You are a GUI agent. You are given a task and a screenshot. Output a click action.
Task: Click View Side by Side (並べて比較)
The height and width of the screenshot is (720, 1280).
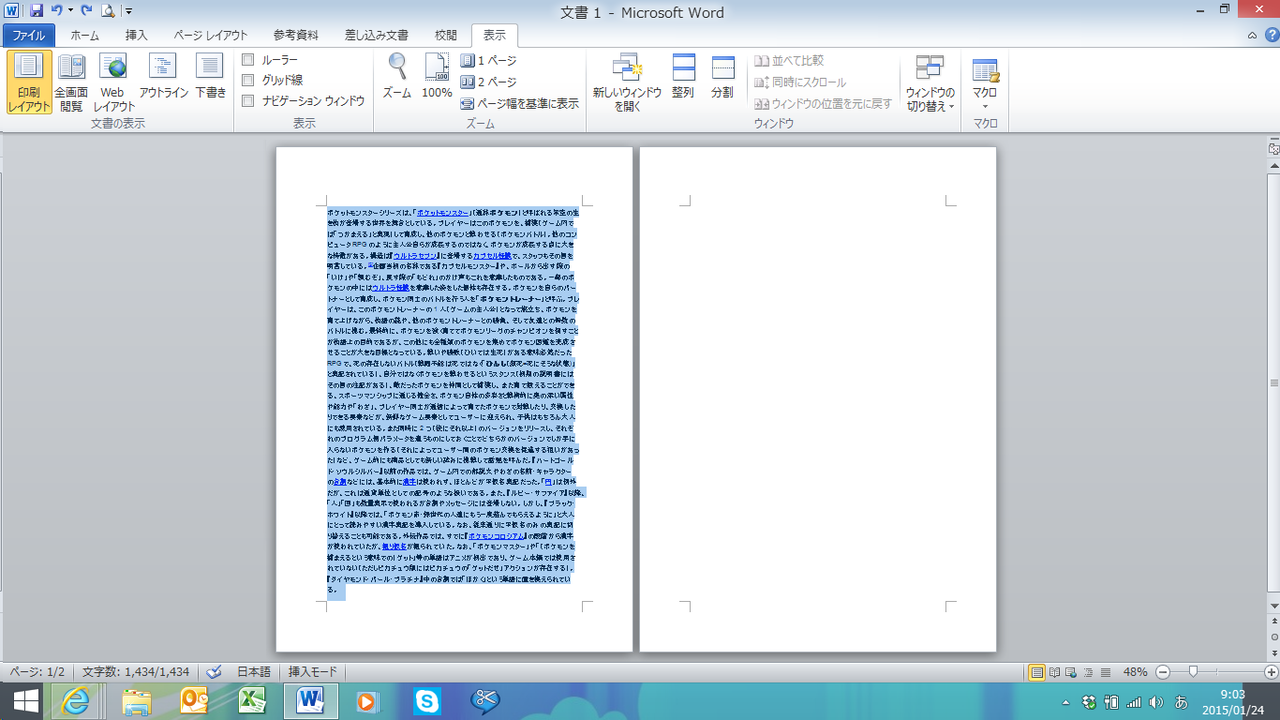[790, 61]
